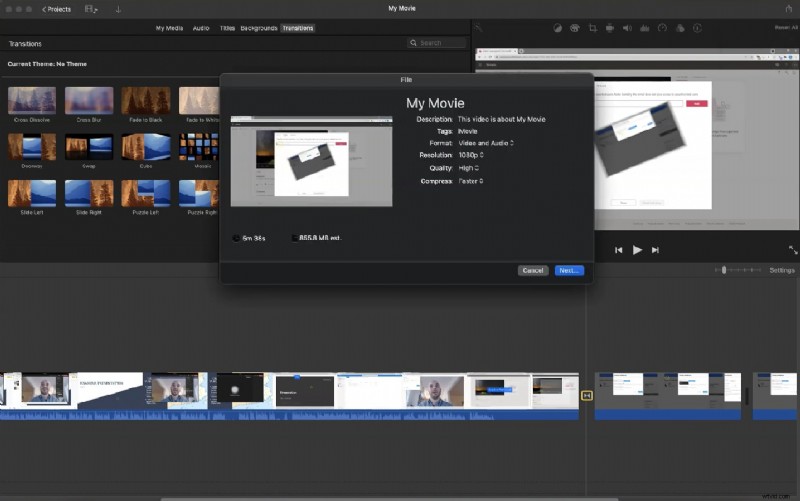Open the color balance tool
Viewport: 800px width, 501px height.
(558, 28)
